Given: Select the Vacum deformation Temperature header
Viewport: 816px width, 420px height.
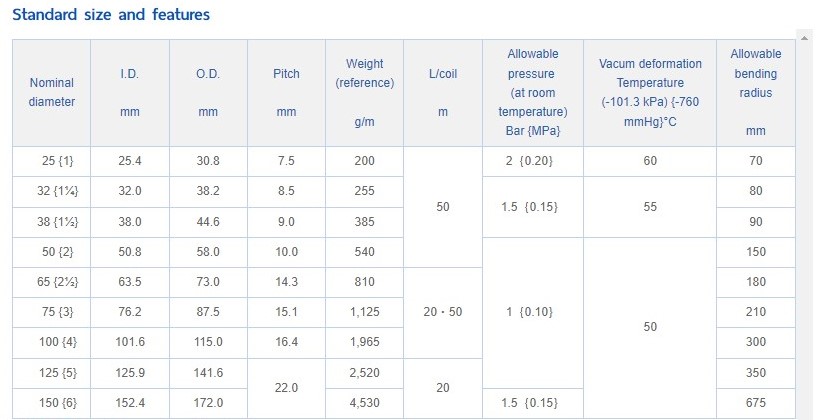Looking at the screenshot, I should click(x=650, y=93).
